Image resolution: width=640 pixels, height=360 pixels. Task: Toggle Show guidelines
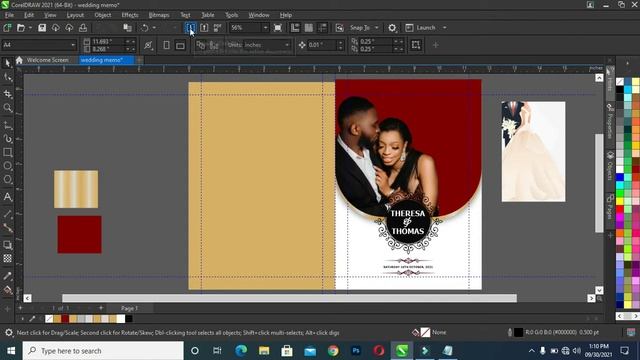coord(322,28)
